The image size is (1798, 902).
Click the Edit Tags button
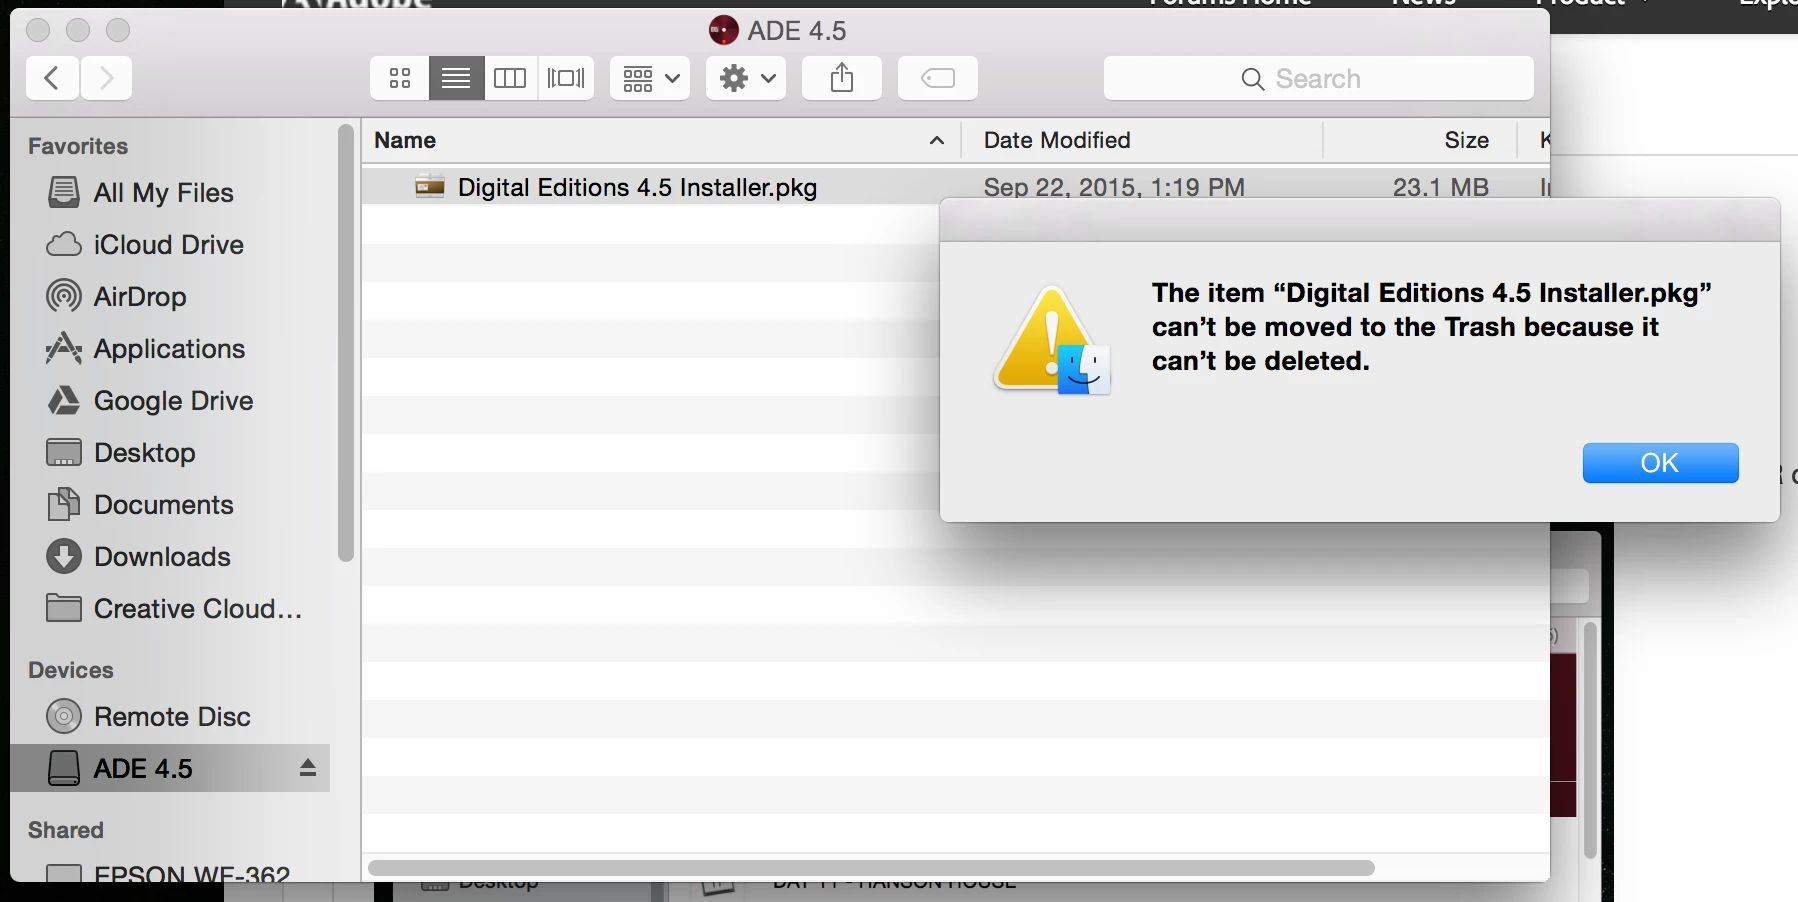(x=938, y=78)
